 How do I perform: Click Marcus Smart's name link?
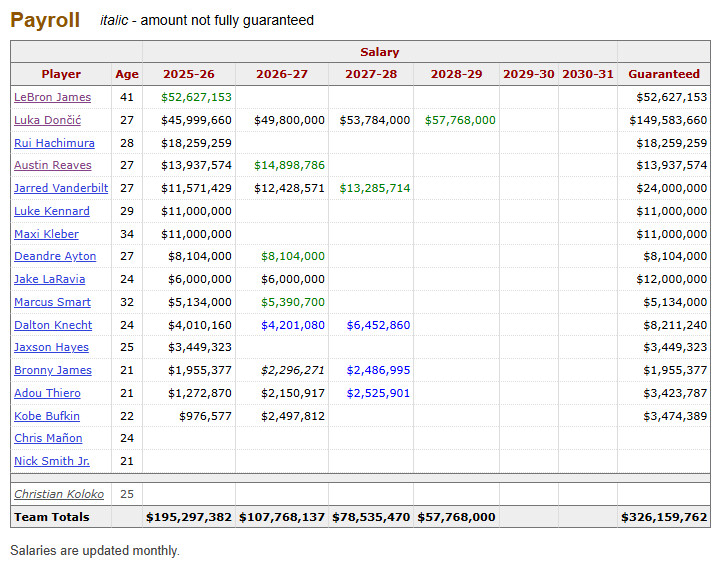click(52, 302)
